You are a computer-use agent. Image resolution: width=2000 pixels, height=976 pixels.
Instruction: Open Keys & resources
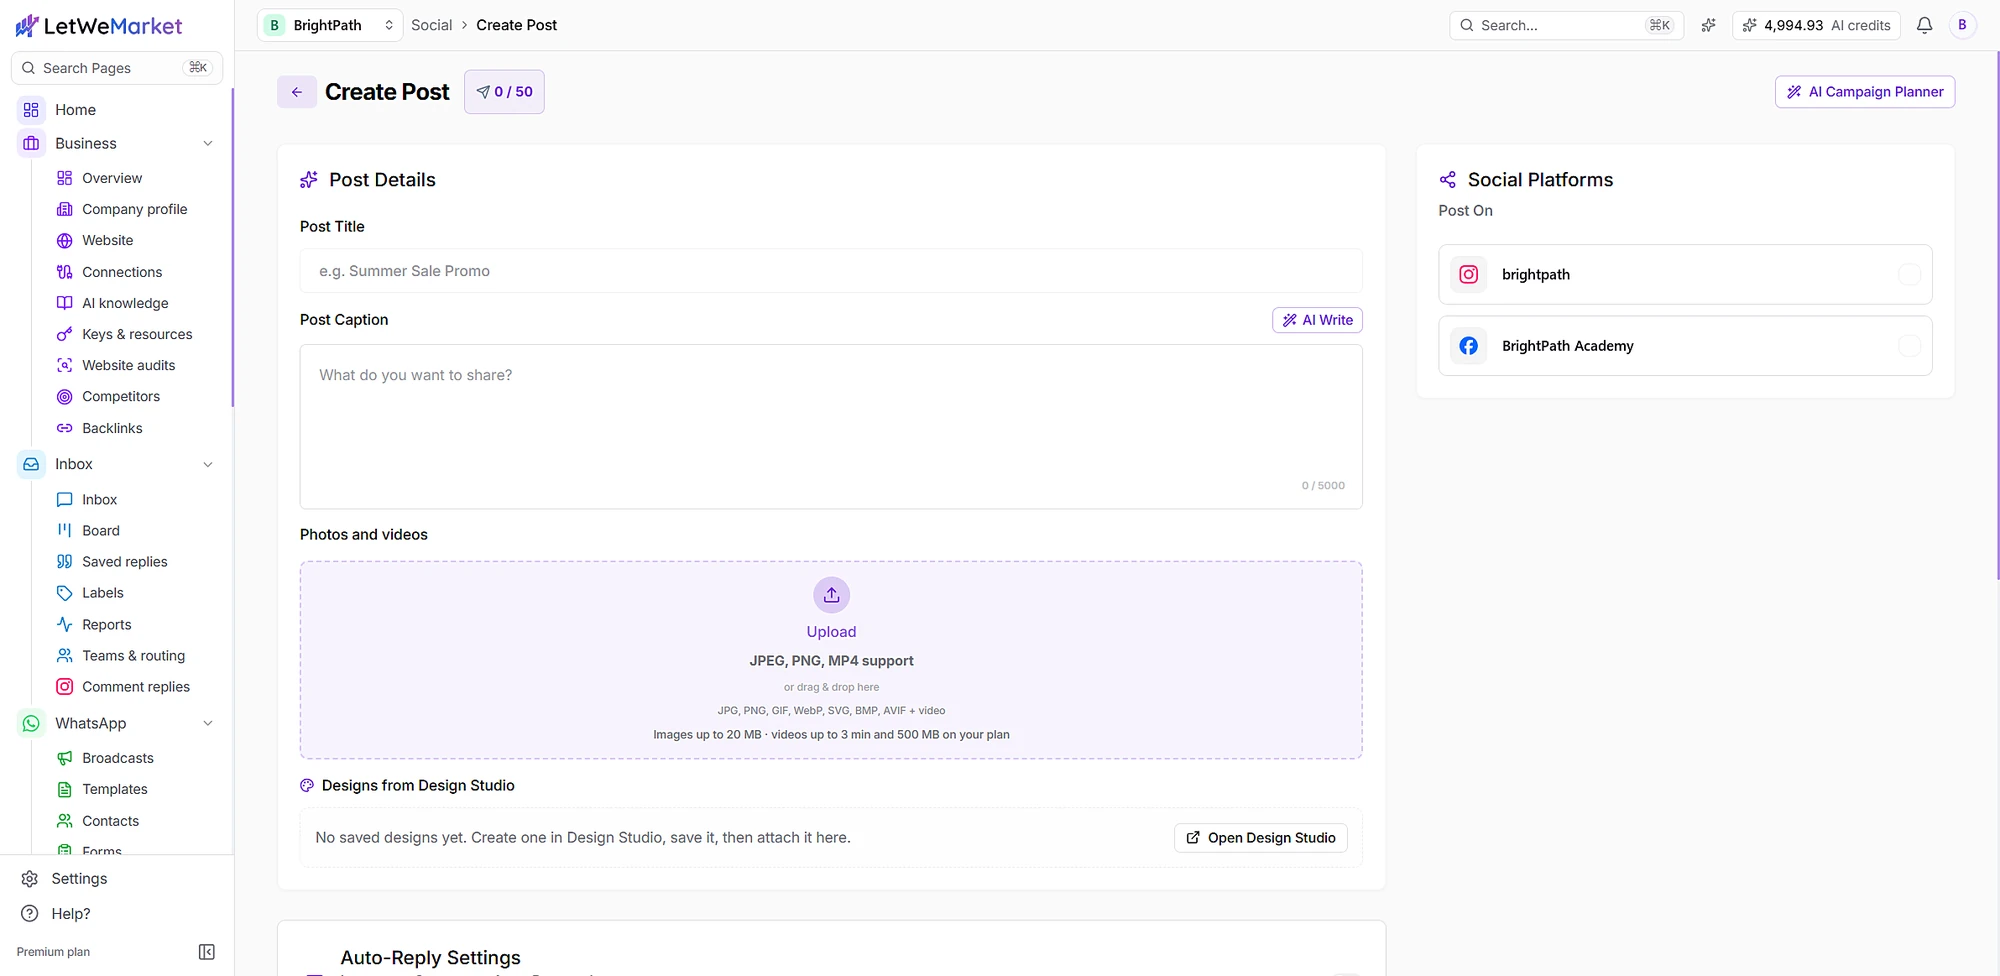135,334
